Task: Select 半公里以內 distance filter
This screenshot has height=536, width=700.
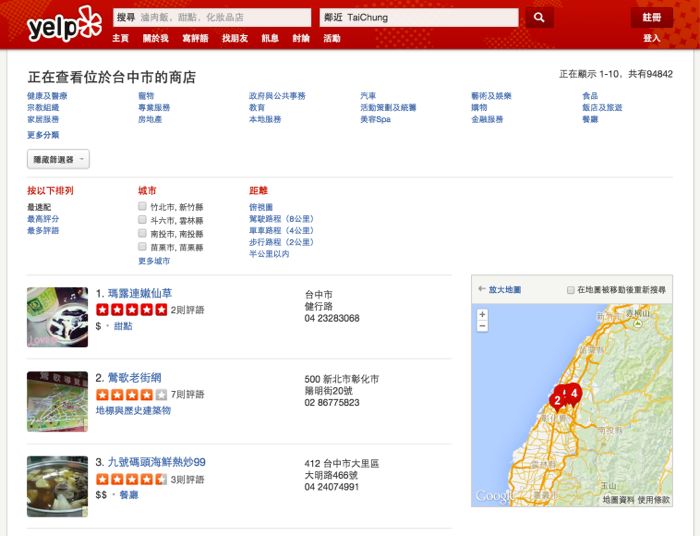Action: click(269, 253)
